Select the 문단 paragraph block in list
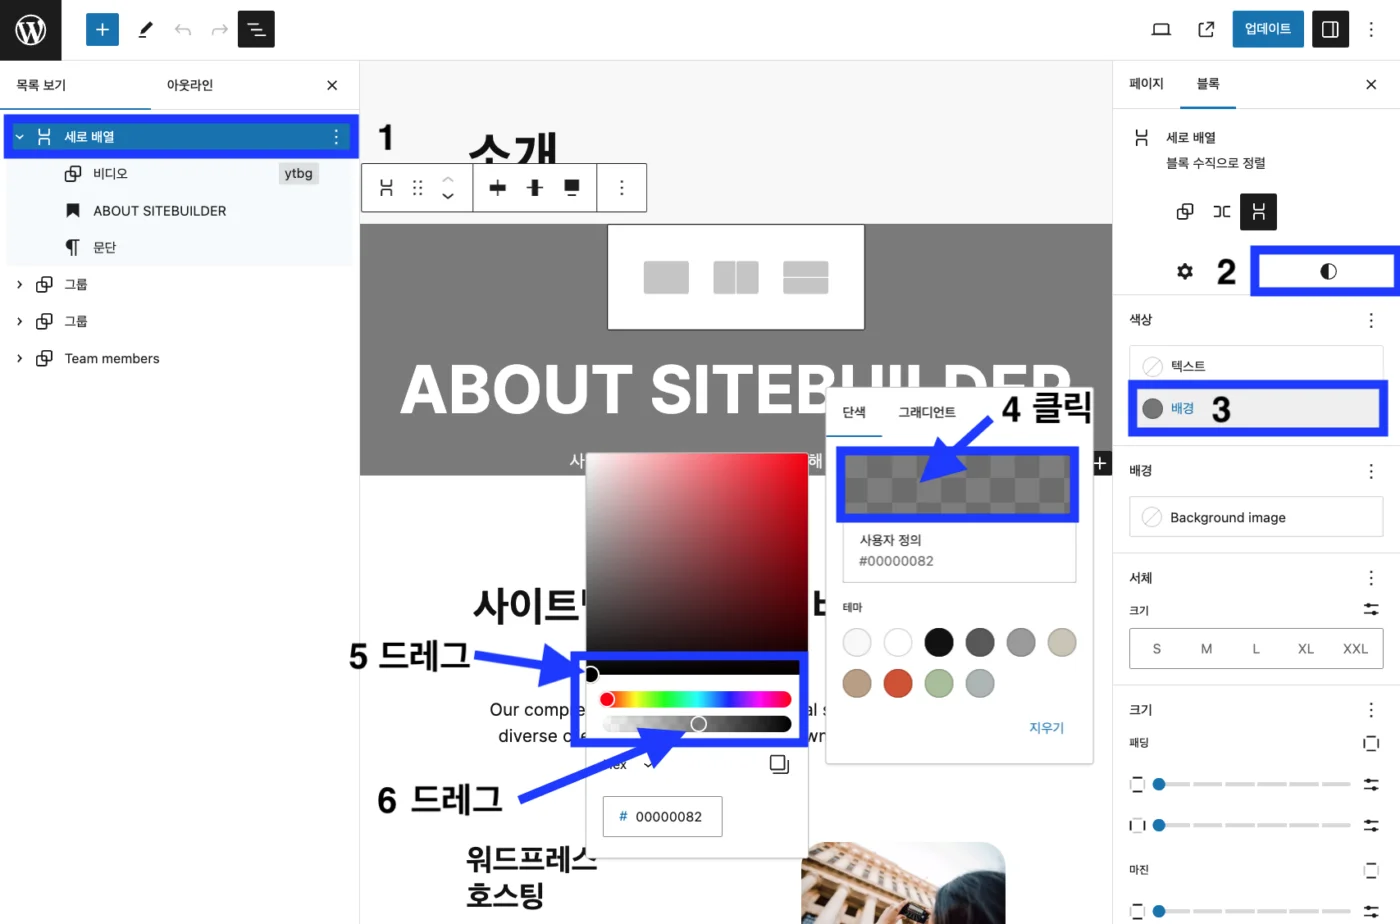The height and width of the screenshot is (924, 1400). pos(104,248)
